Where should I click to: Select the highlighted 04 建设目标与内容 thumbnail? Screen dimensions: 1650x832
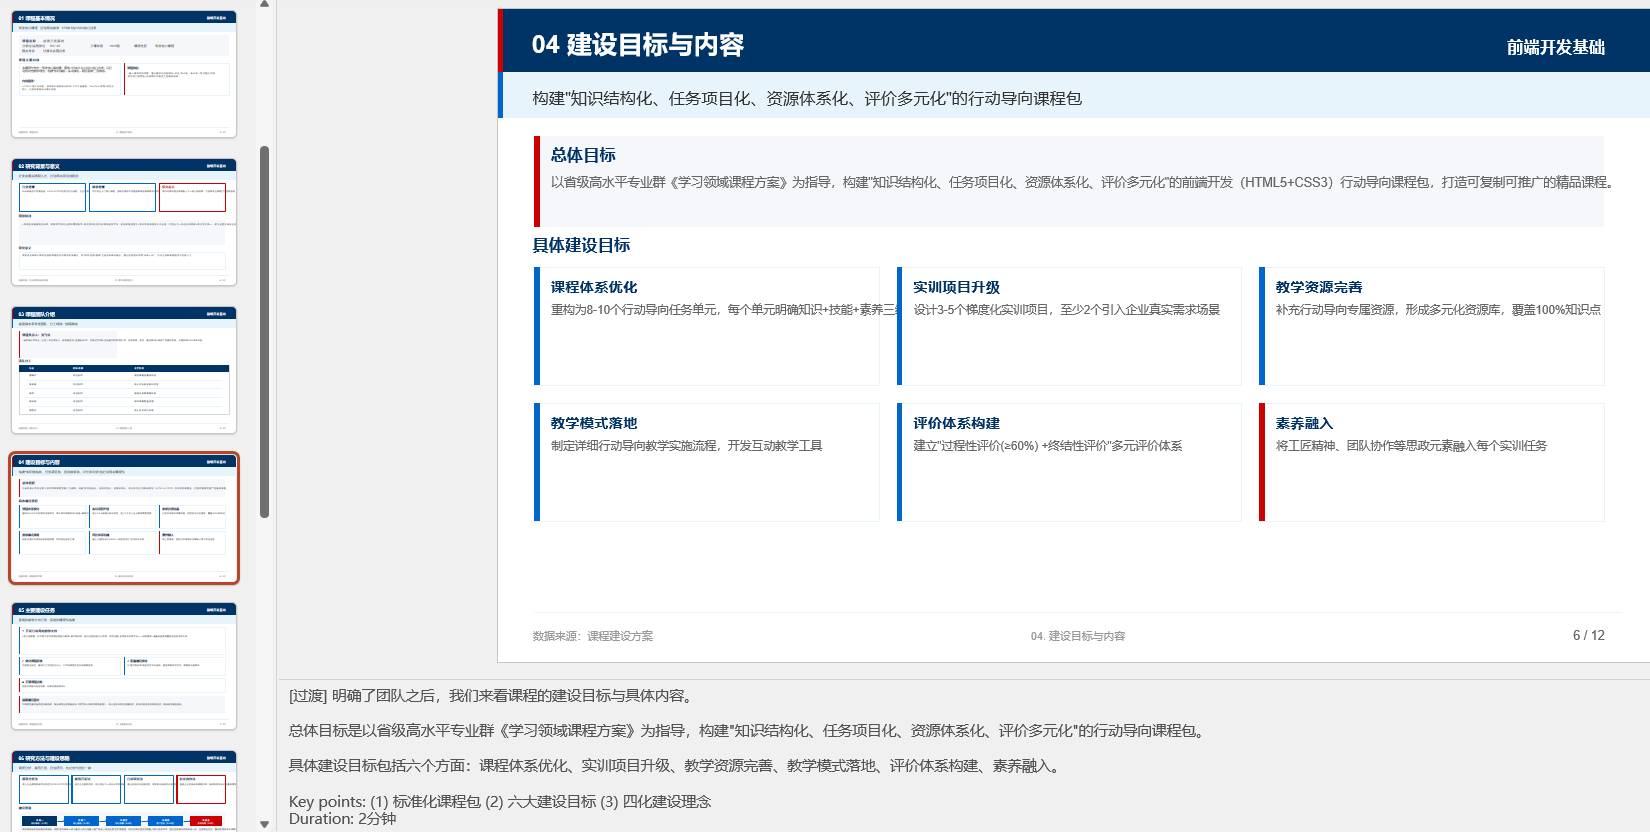[x=124, y=518]
